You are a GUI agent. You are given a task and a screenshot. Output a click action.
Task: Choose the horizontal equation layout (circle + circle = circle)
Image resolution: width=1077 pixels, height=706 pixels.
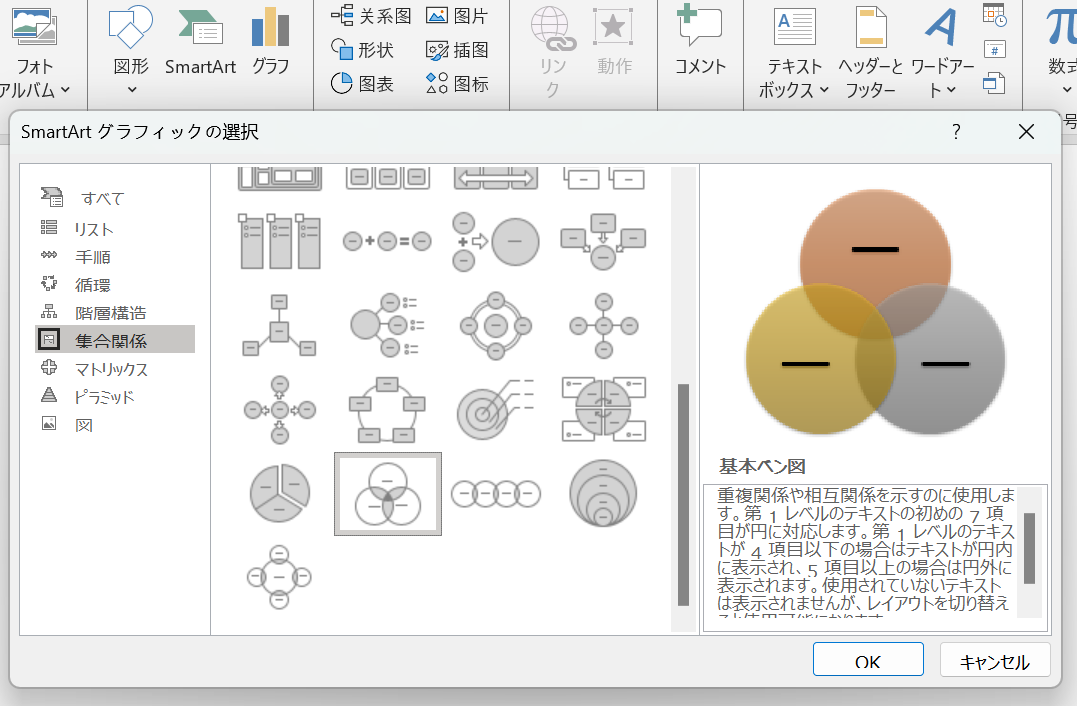pos(387,241)
